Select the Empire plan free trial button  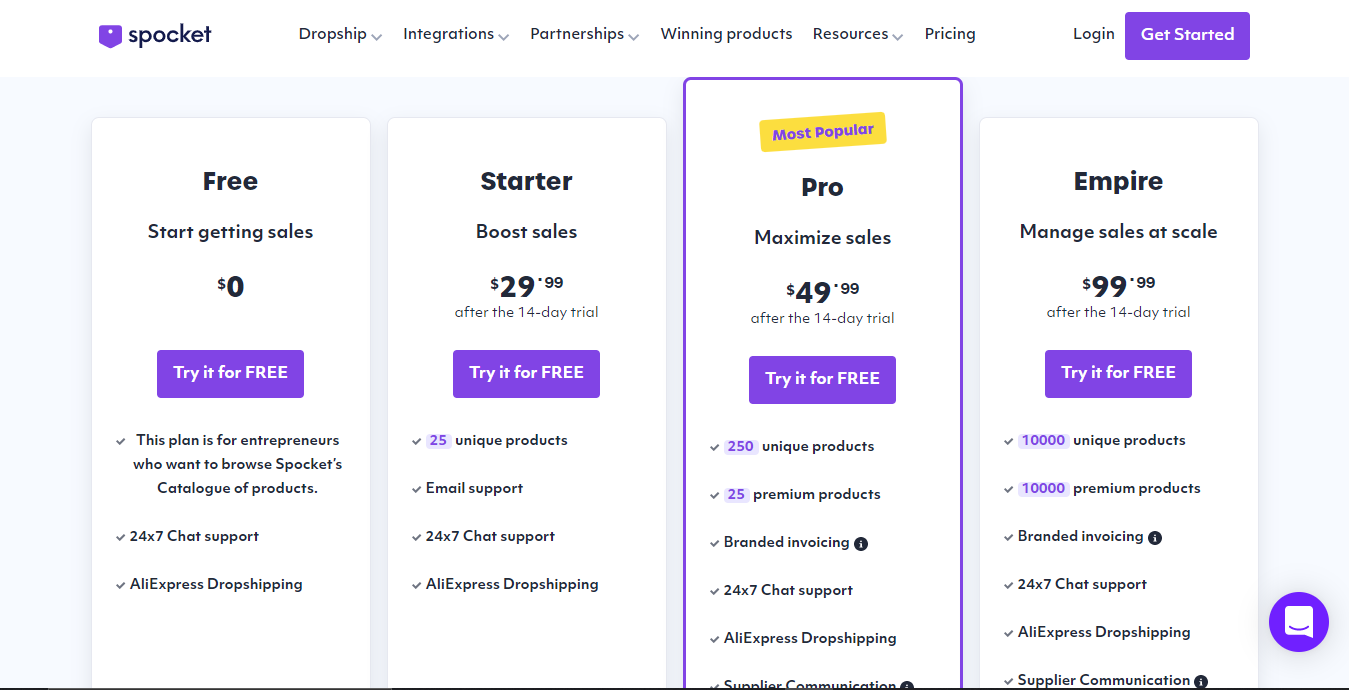1118,373
